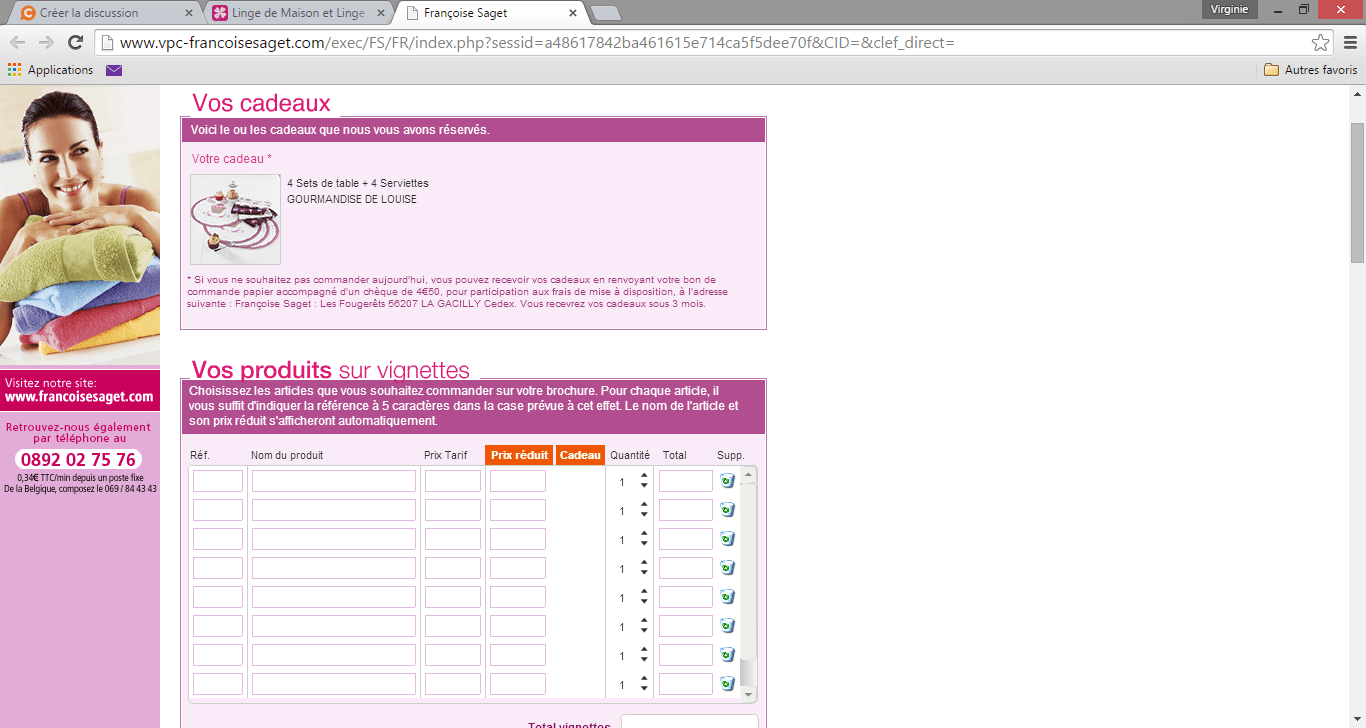Open the Applications shortcut in bookmarks bar
The image size is (1366, 728).
pos(50,70)
